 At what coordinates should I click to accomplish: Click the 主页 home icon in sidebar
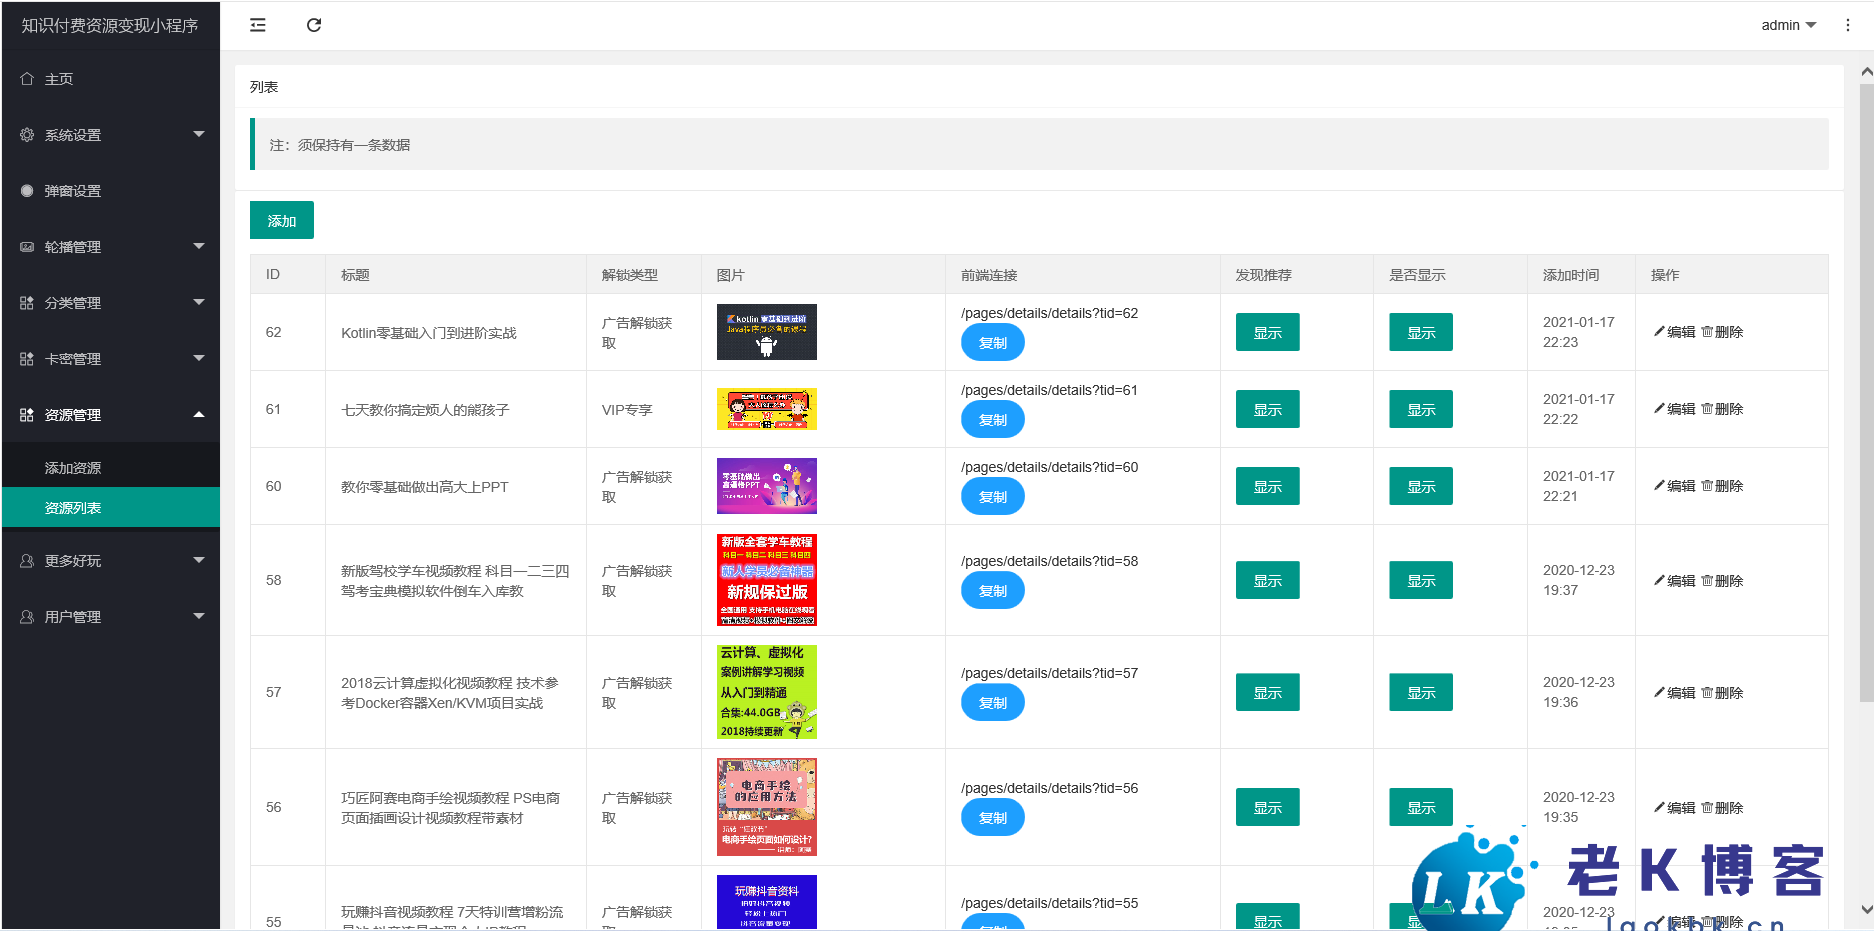click(27, 79)
